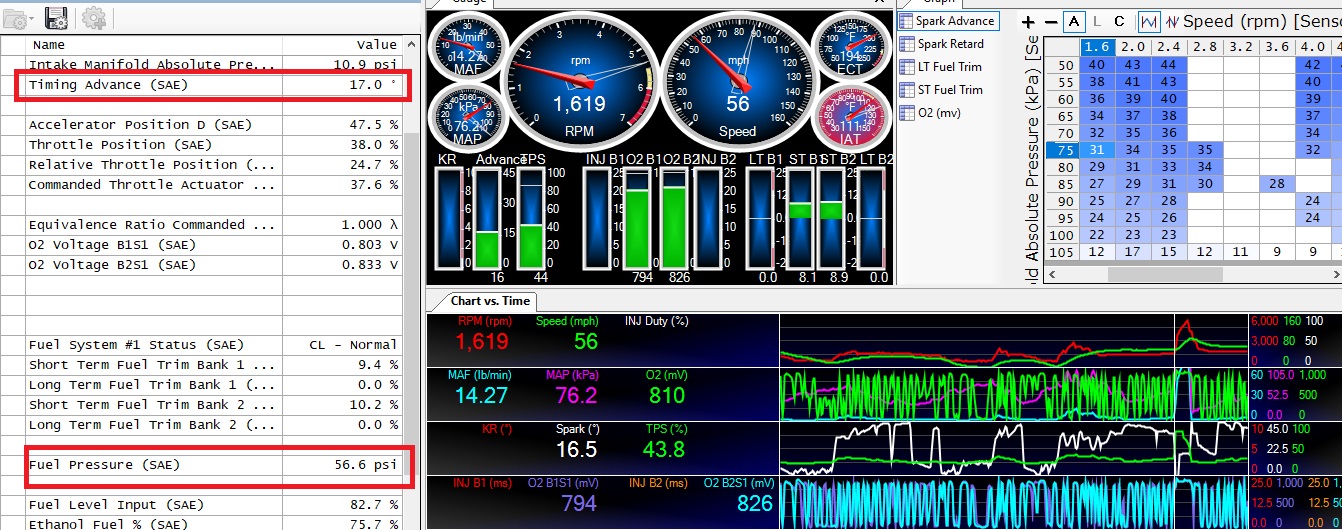Screen dimensions: 1342x530
Task: Click the minus icon above the histogram table
Action: point(1050,21)
